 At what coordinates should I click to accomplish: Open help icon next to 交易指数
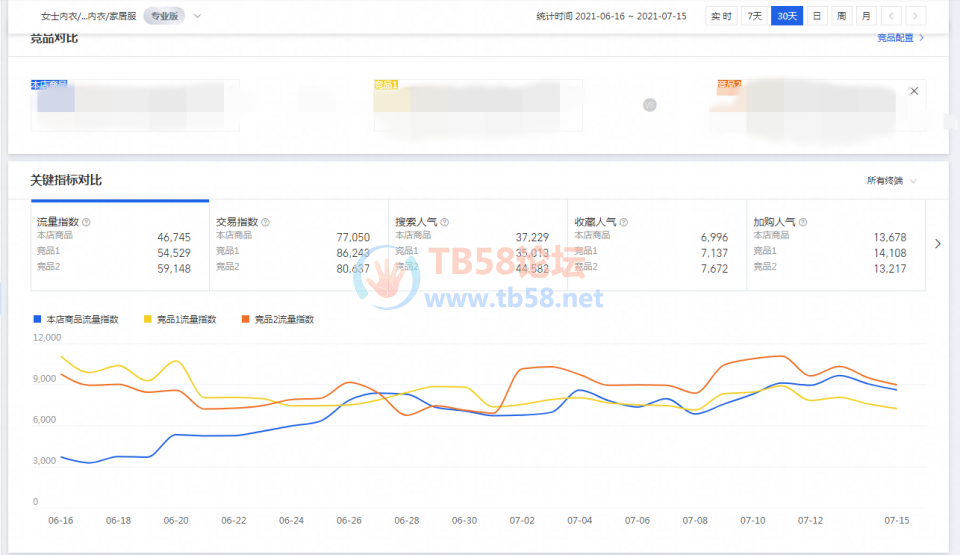point(266,222)
